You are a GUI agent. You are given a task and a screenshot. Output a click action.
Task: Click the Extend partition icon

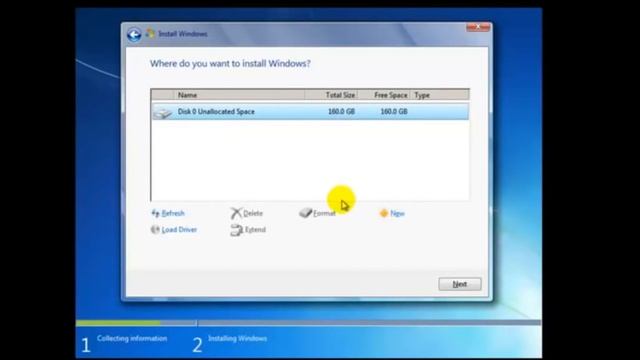click(236, 230)
